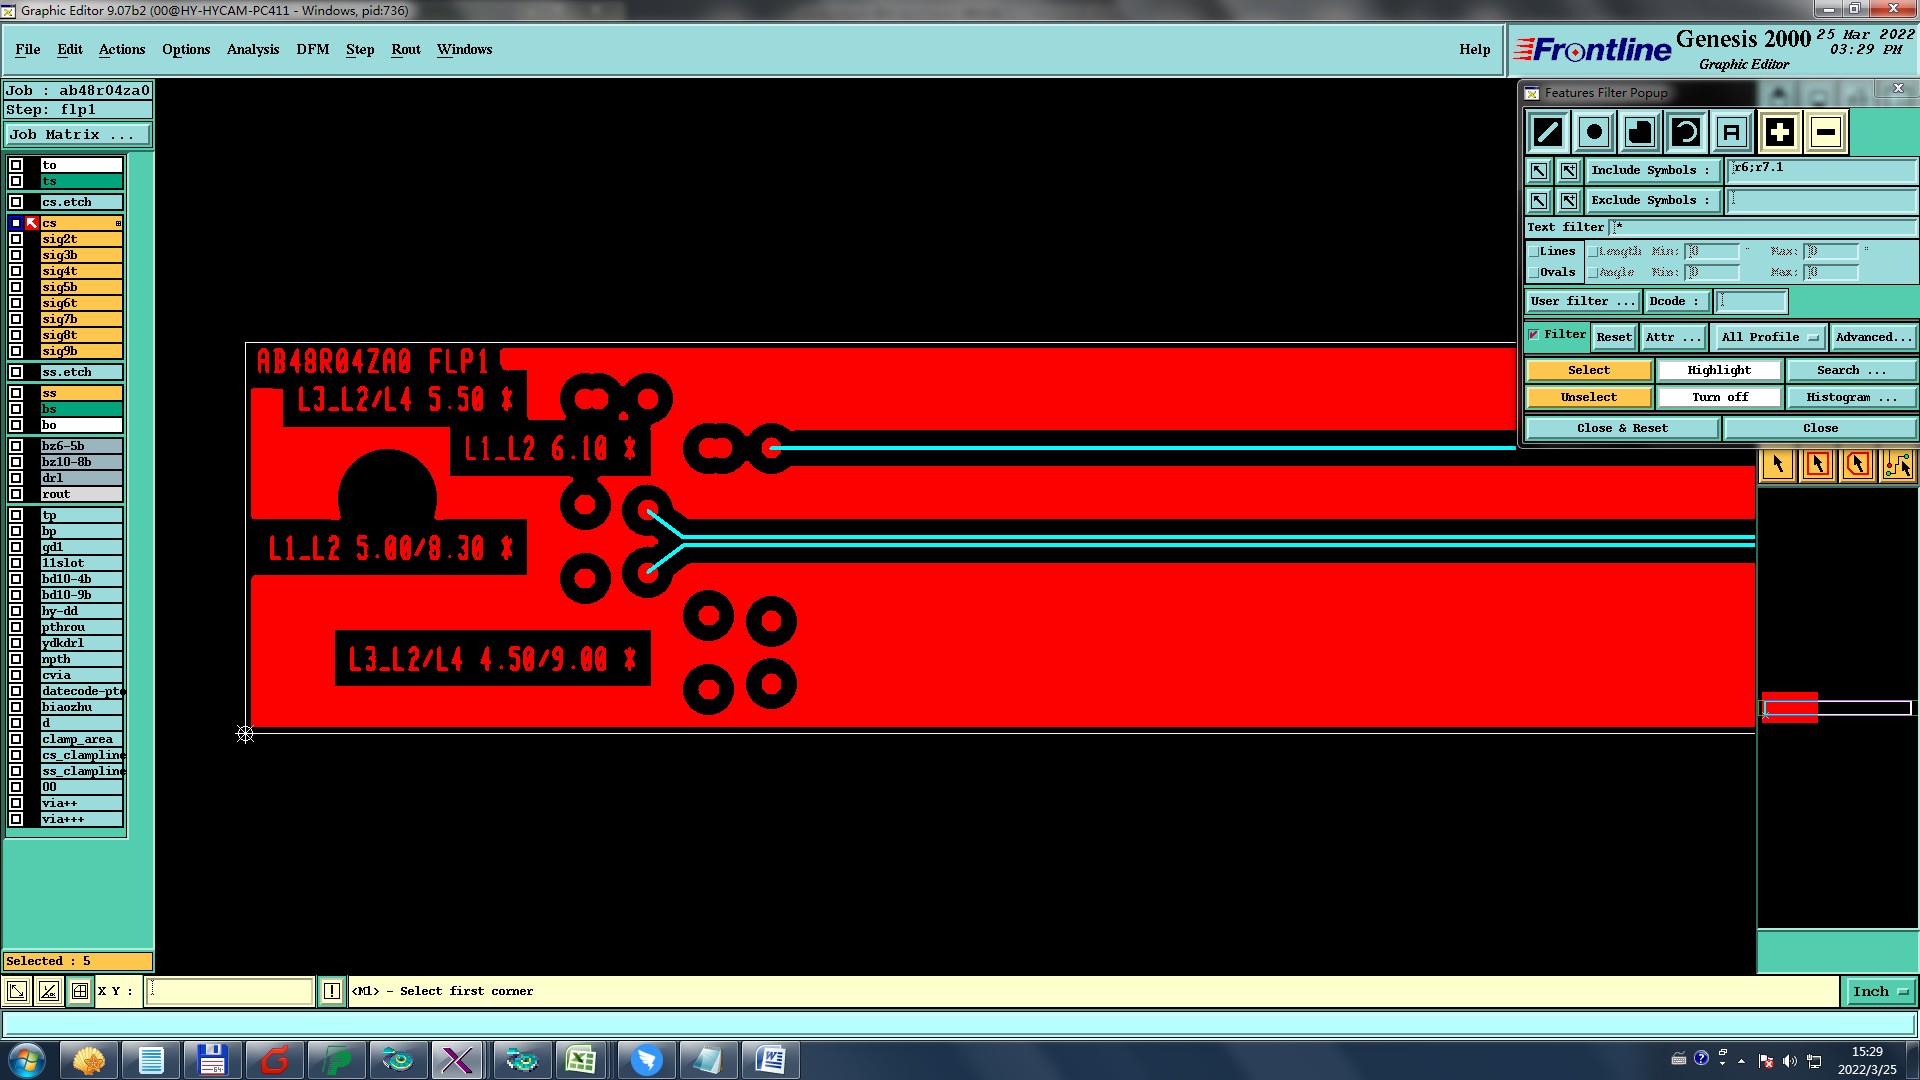
Task: Open the DFM menu
Action: click(x=312, y=49)
